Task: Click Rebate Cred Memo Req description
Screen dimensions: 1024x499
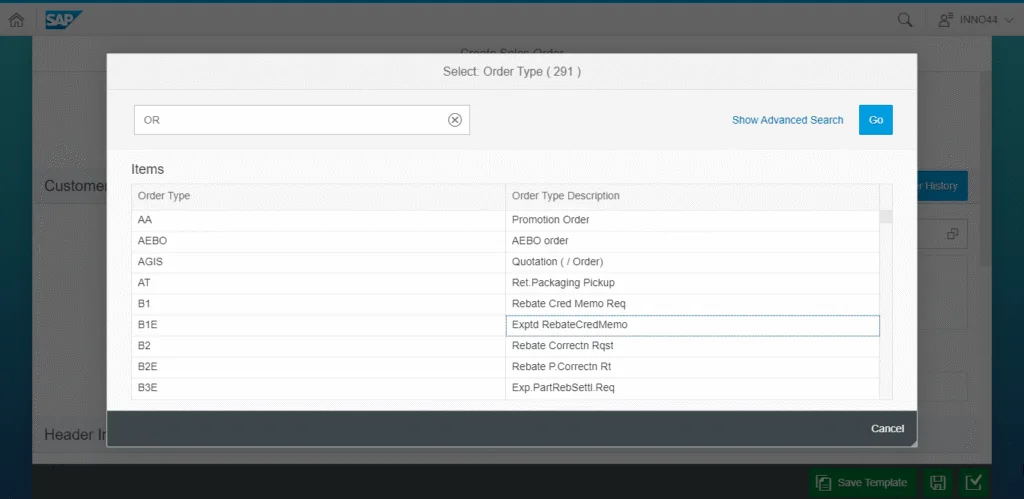Action: coord(569,304)
